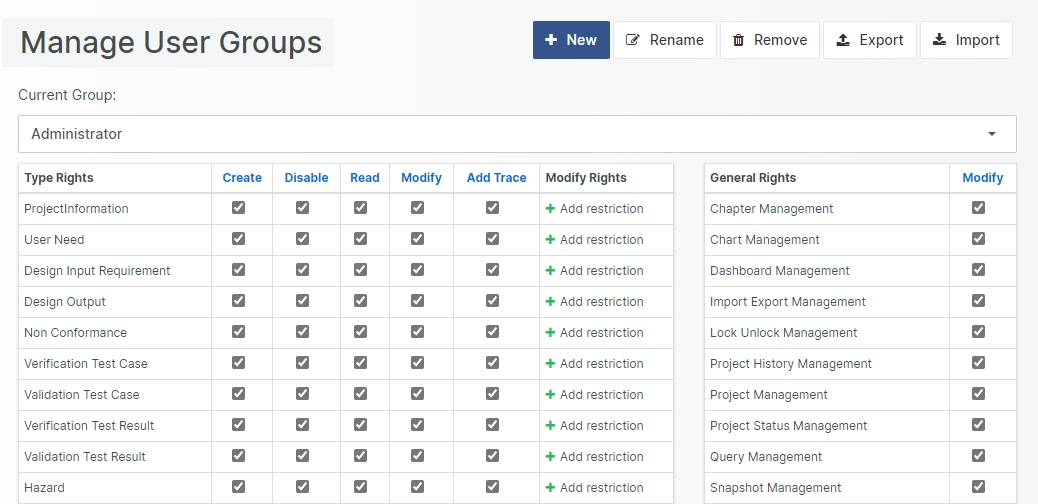Toggle Add Trace checkbox for Non Conformance

coord(492,332)
